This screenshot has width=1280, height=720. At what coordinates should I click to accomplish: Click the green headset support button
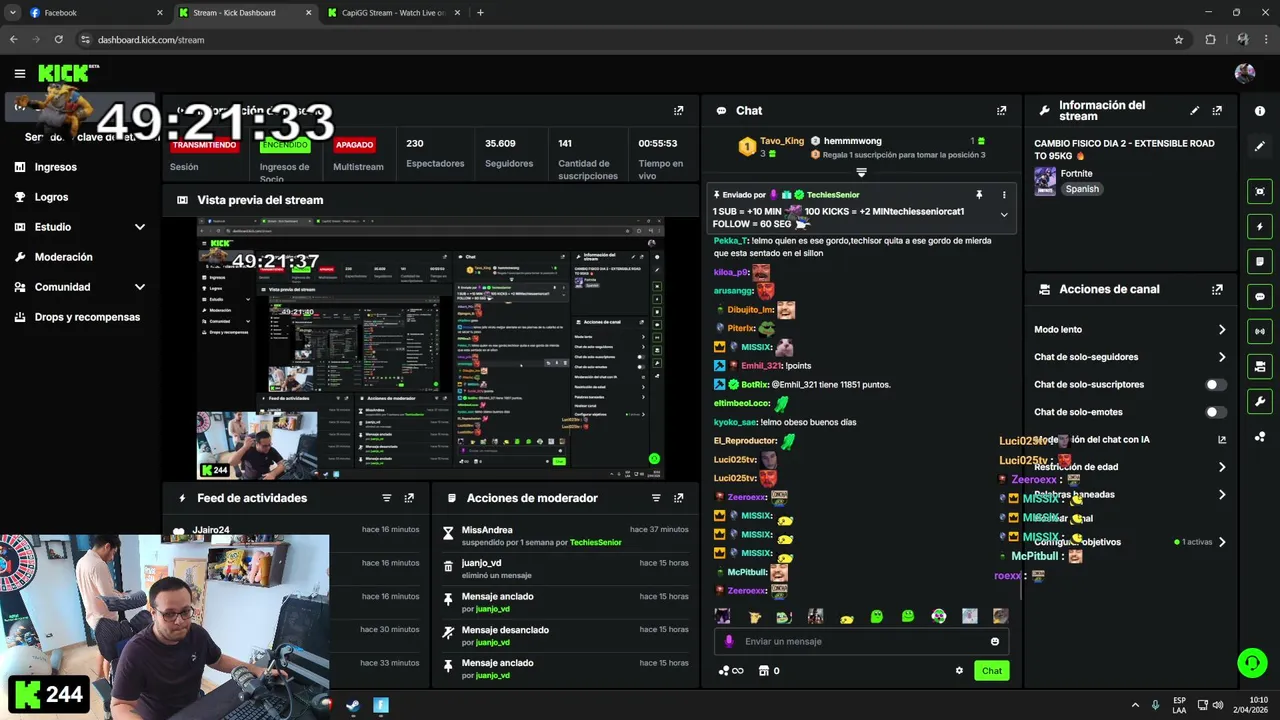point(1252,662)
